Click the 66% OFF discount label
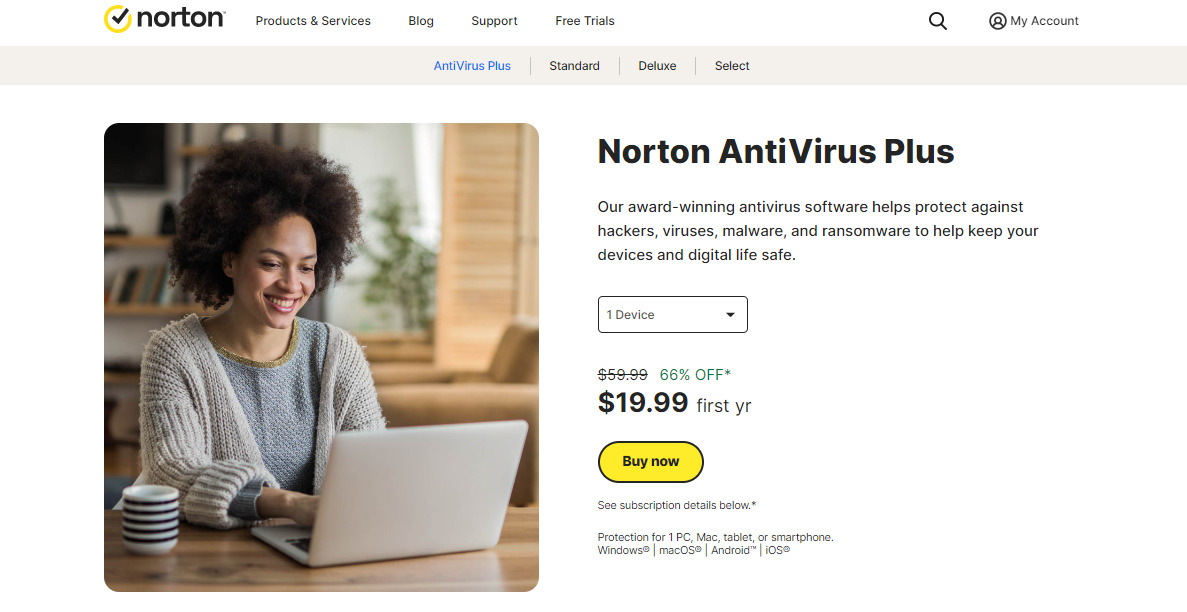1187x612 pixels. [695, 375]
